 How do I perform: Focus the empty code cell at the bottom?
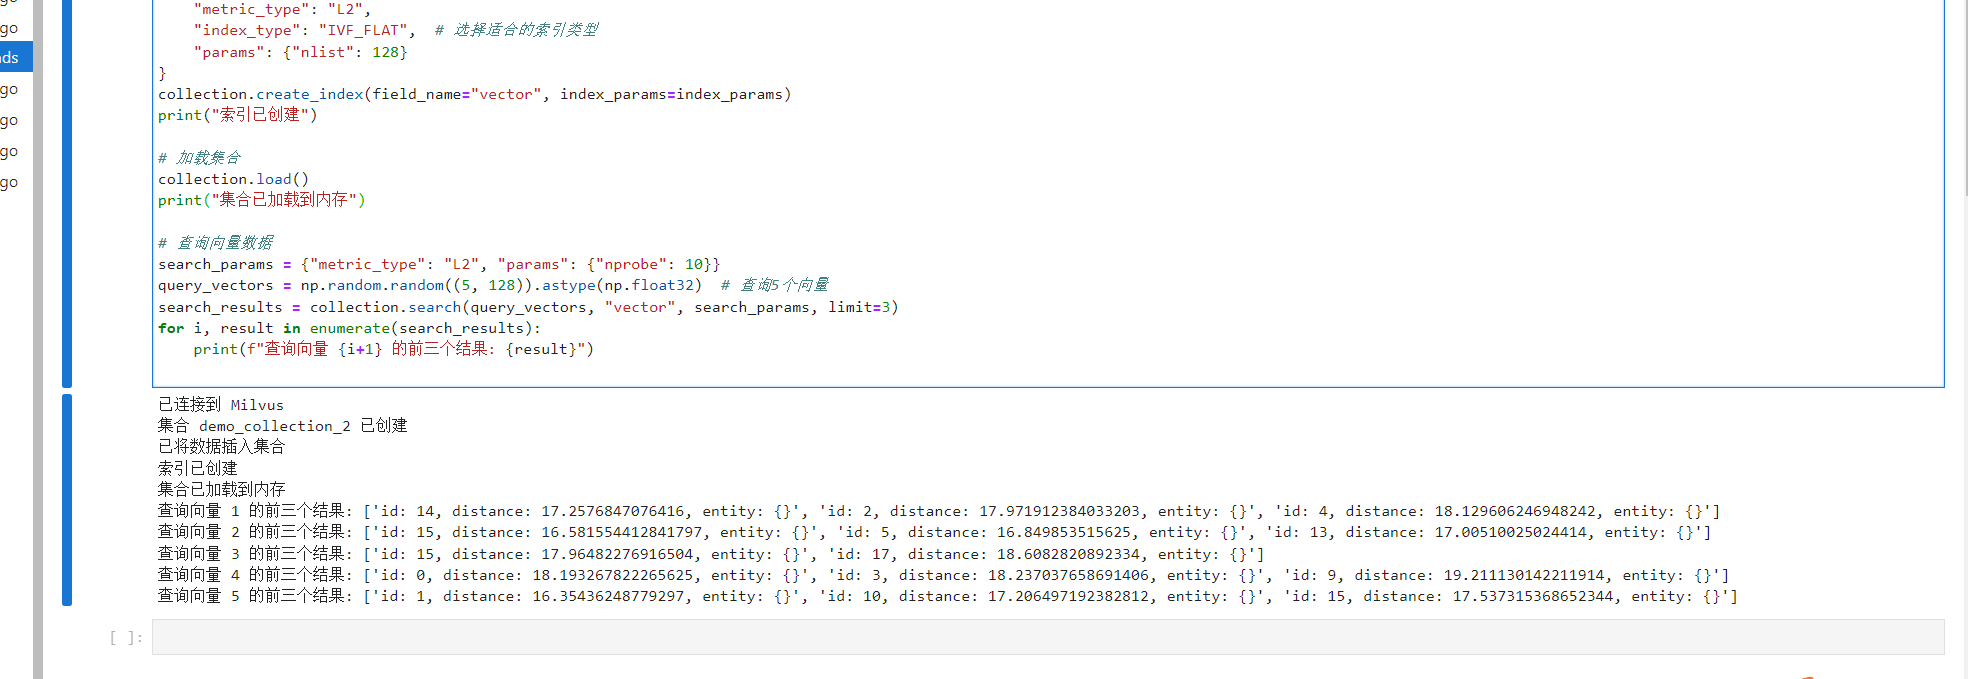click(x=1048, y=637)
